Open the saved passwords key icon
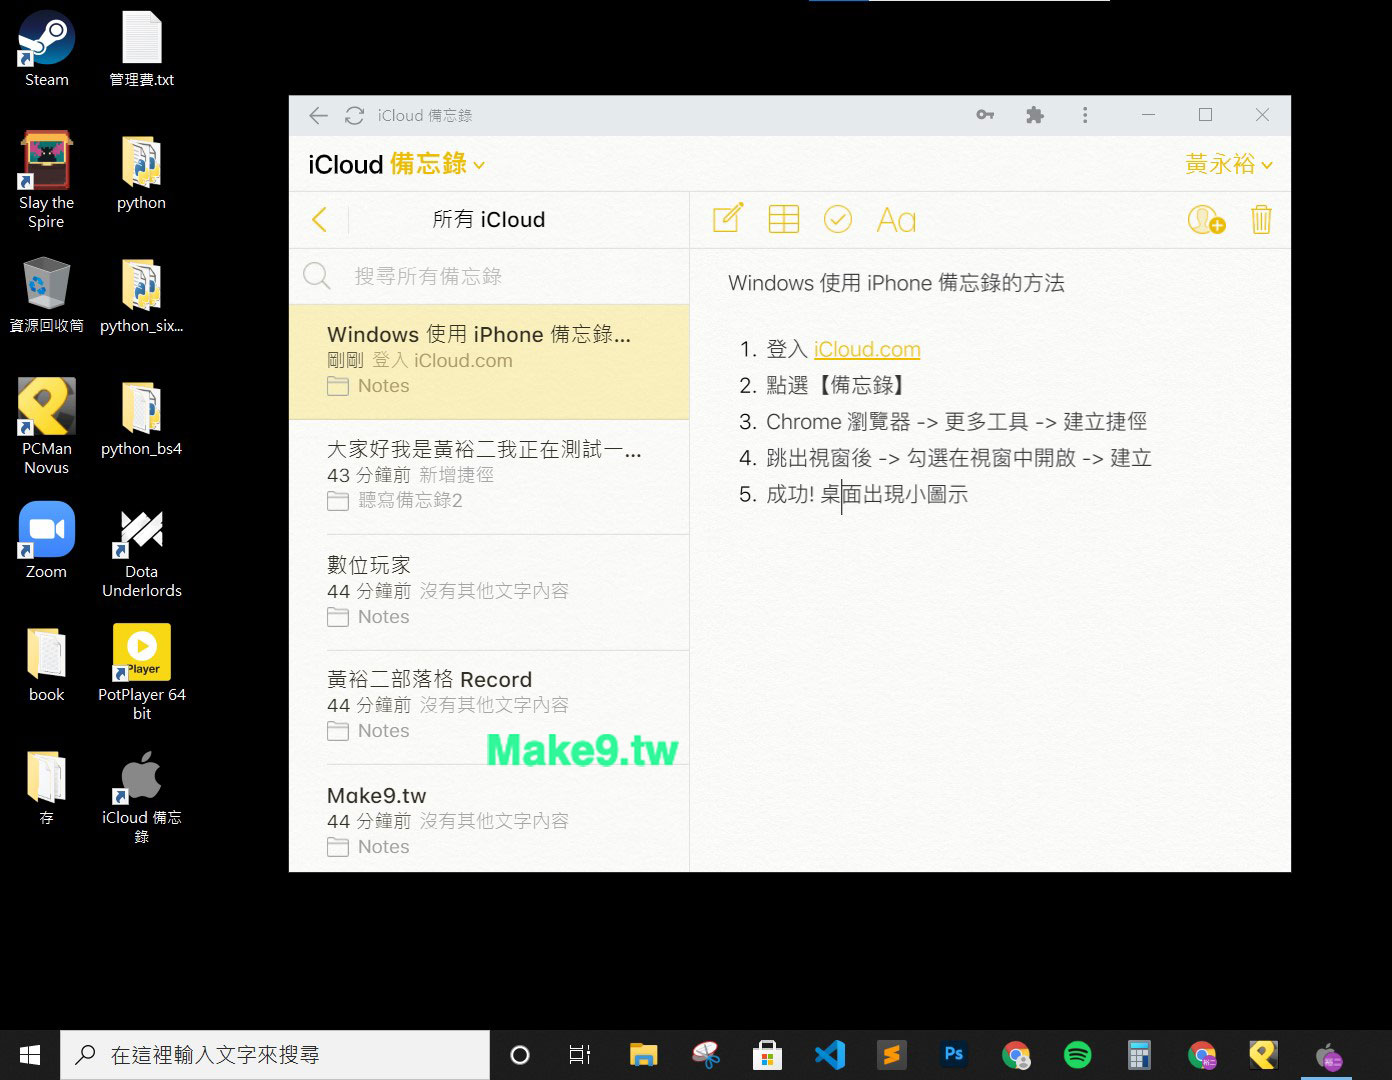This screenshot has height=1080, width=1392. [x=985, y=115]
